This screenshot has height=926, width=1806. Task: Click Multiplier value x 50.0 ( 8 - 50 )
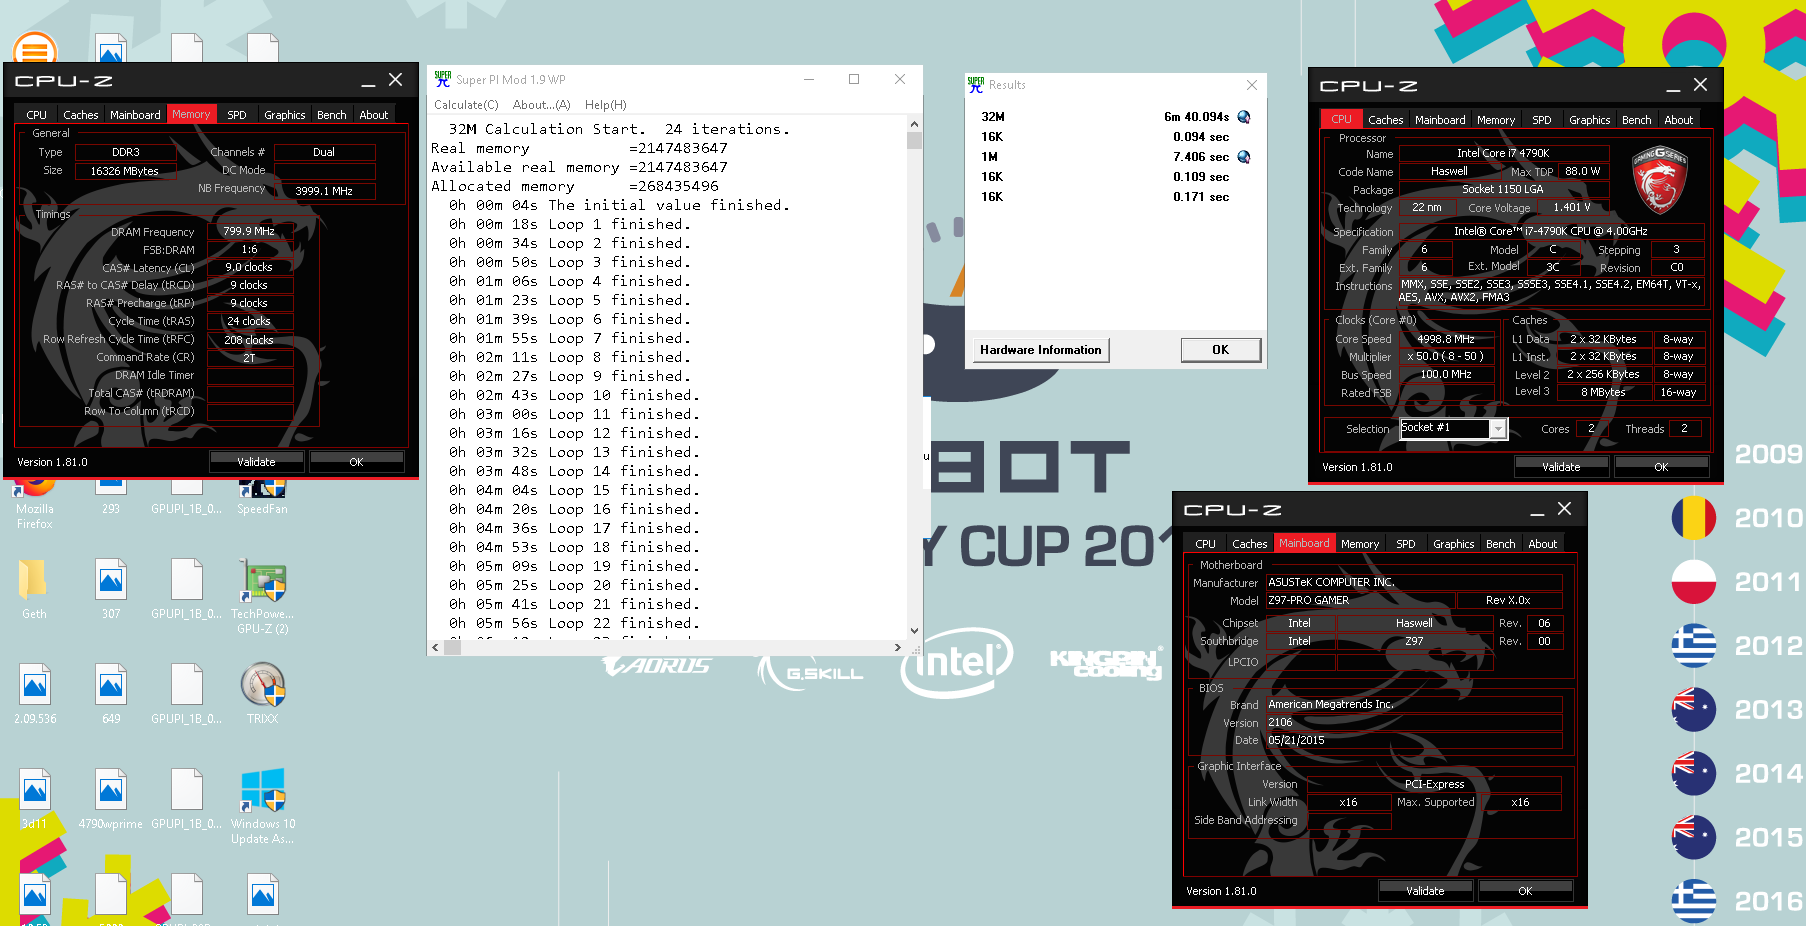pos(1446,356)
